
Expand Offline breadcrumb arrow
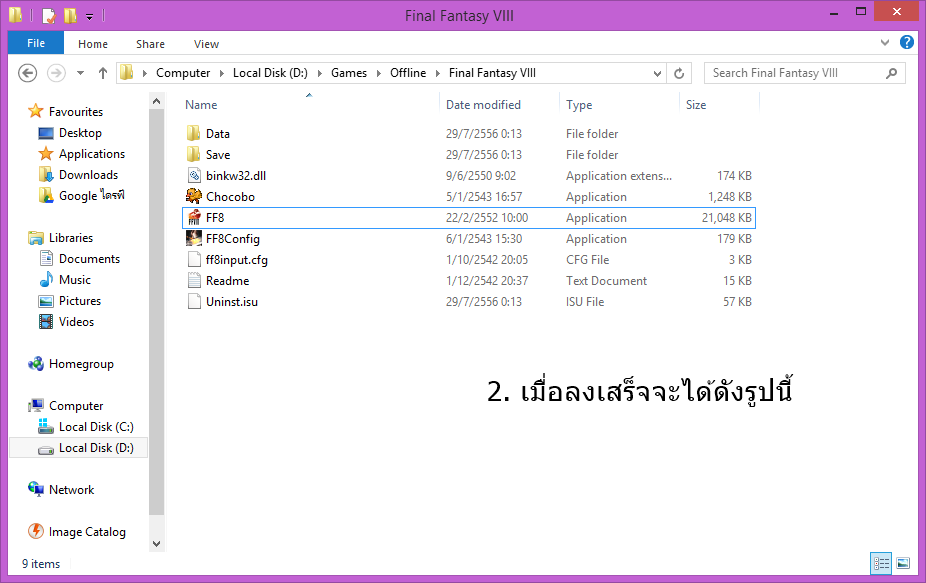[438, 73]
